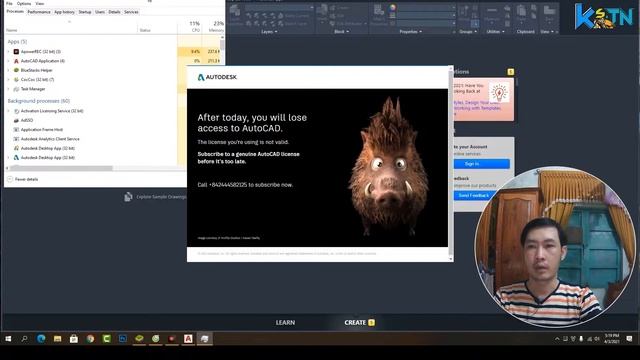Click the Paste icon in Clipboard panel
The image size is (640, 360).
(521, 11)
